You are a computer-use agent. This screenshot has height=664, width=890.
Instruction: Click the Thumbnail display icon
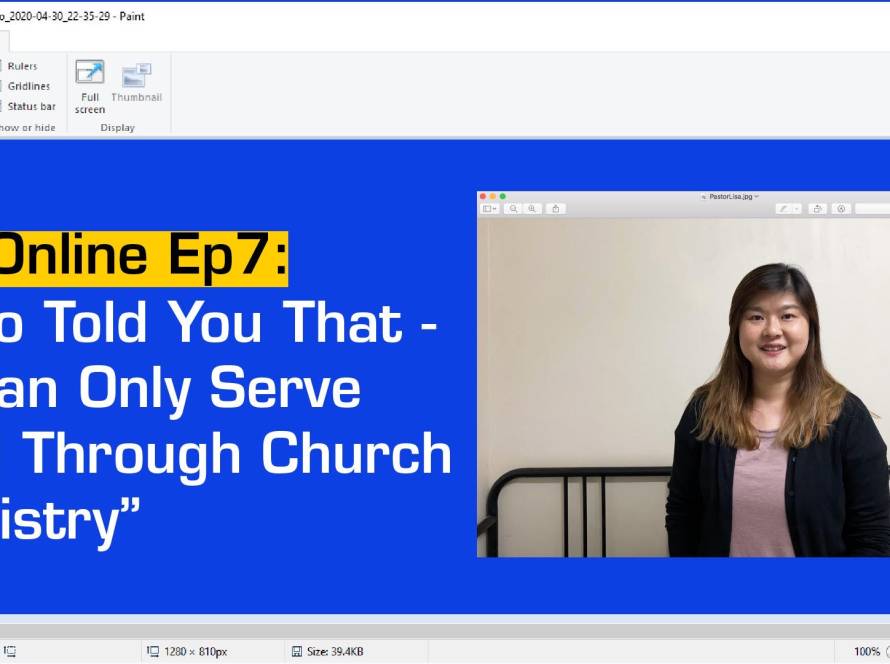[136, 76]
